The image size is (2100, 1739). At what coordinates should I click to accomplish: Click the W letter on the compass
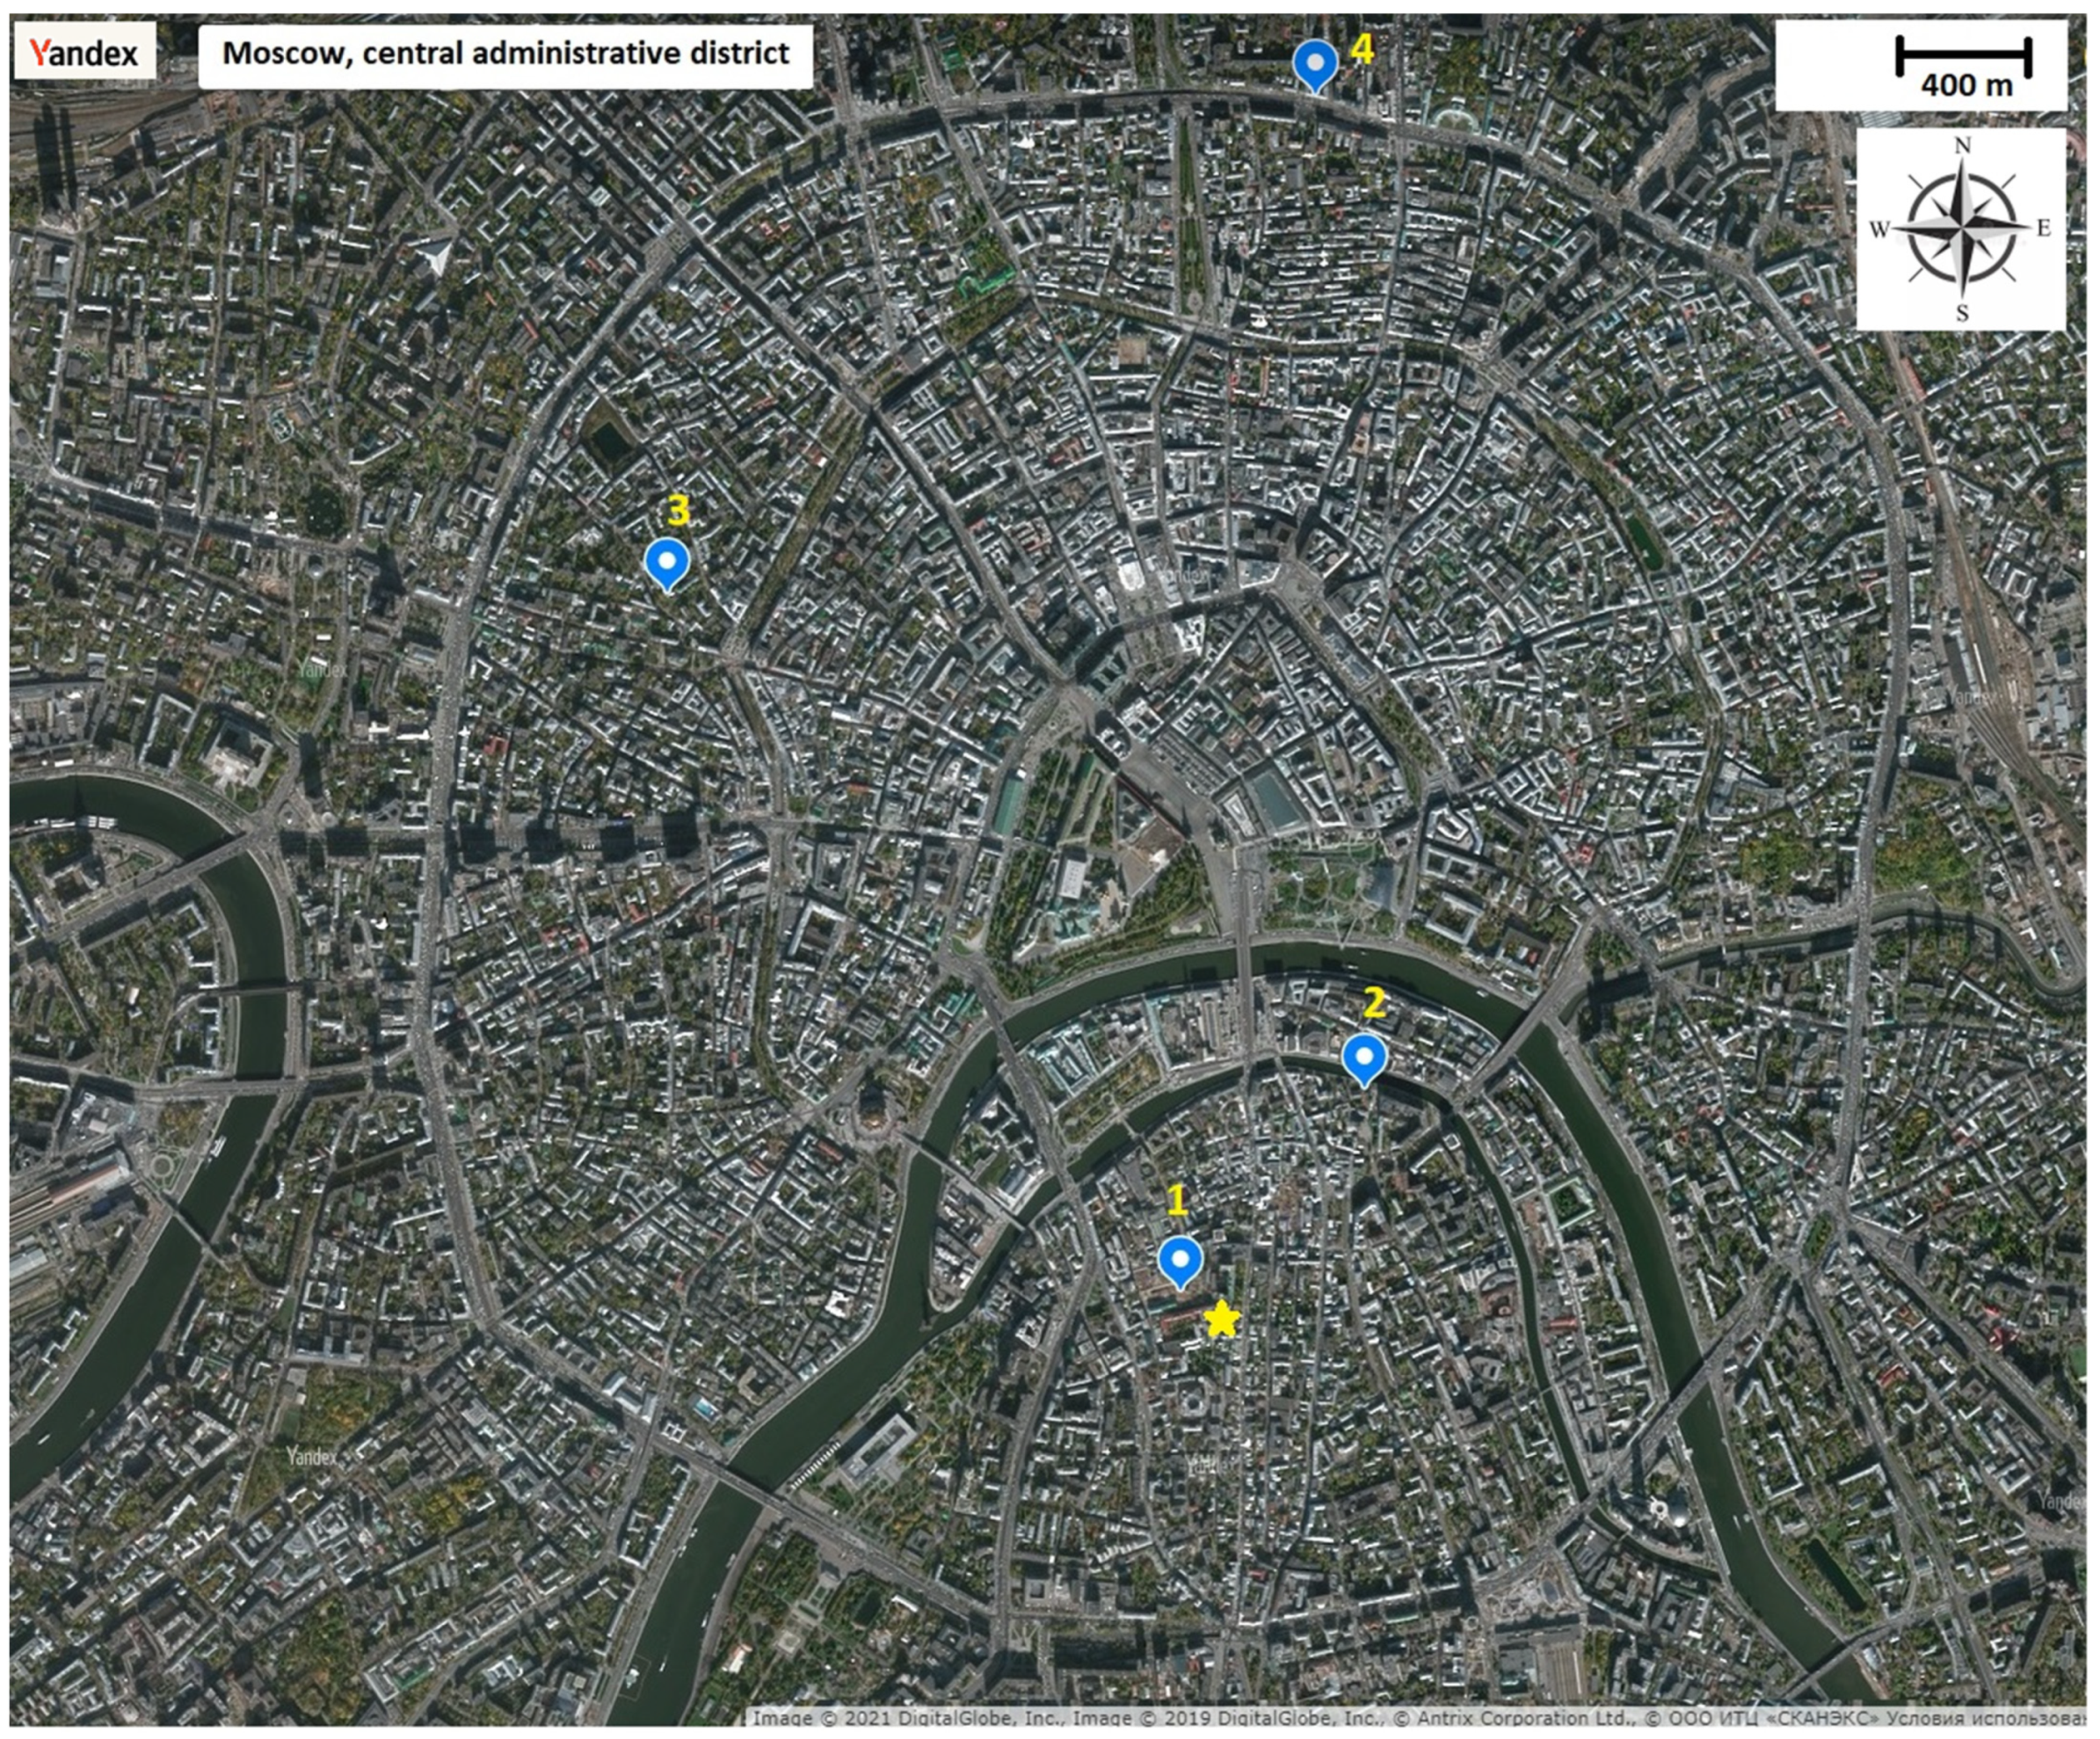click(x=1879, y=230)
